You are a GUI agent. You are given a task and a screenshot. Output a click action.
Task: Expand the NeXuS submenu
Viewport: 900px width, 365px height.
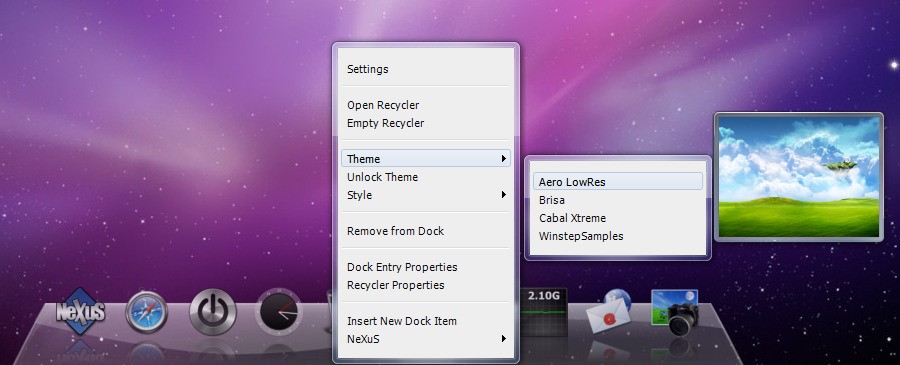coord(425,339)
